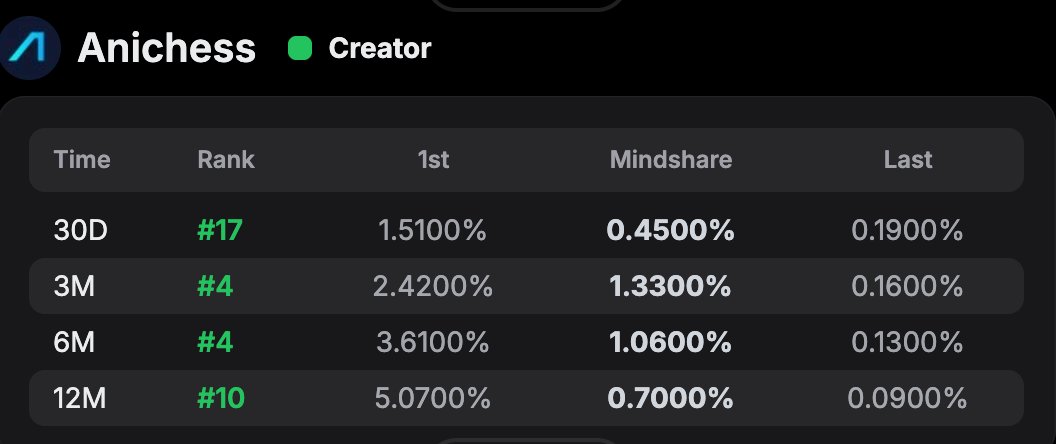Choose the 6M time period row
The height and width of the screenshot is (444, 1056).
75,343
